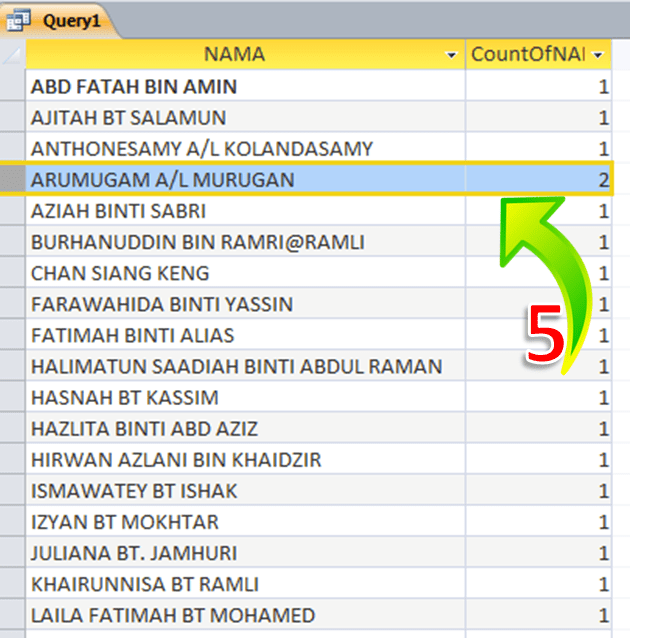Viewport: 654px width, 638px height.
Task: Click the select-all box at datasheet corner
Action: point(13,55)
